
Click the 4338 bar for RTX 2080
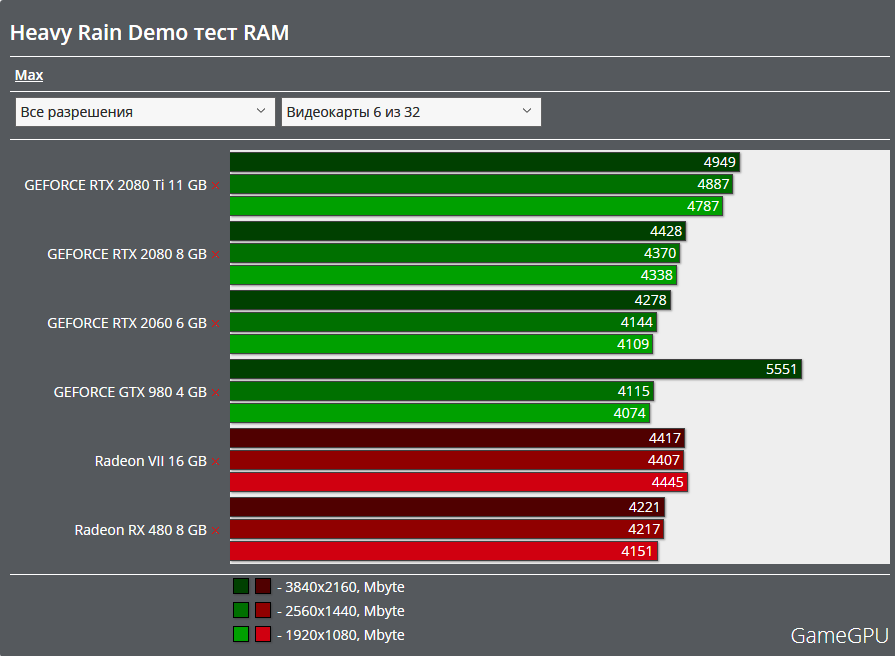point(453,275)
